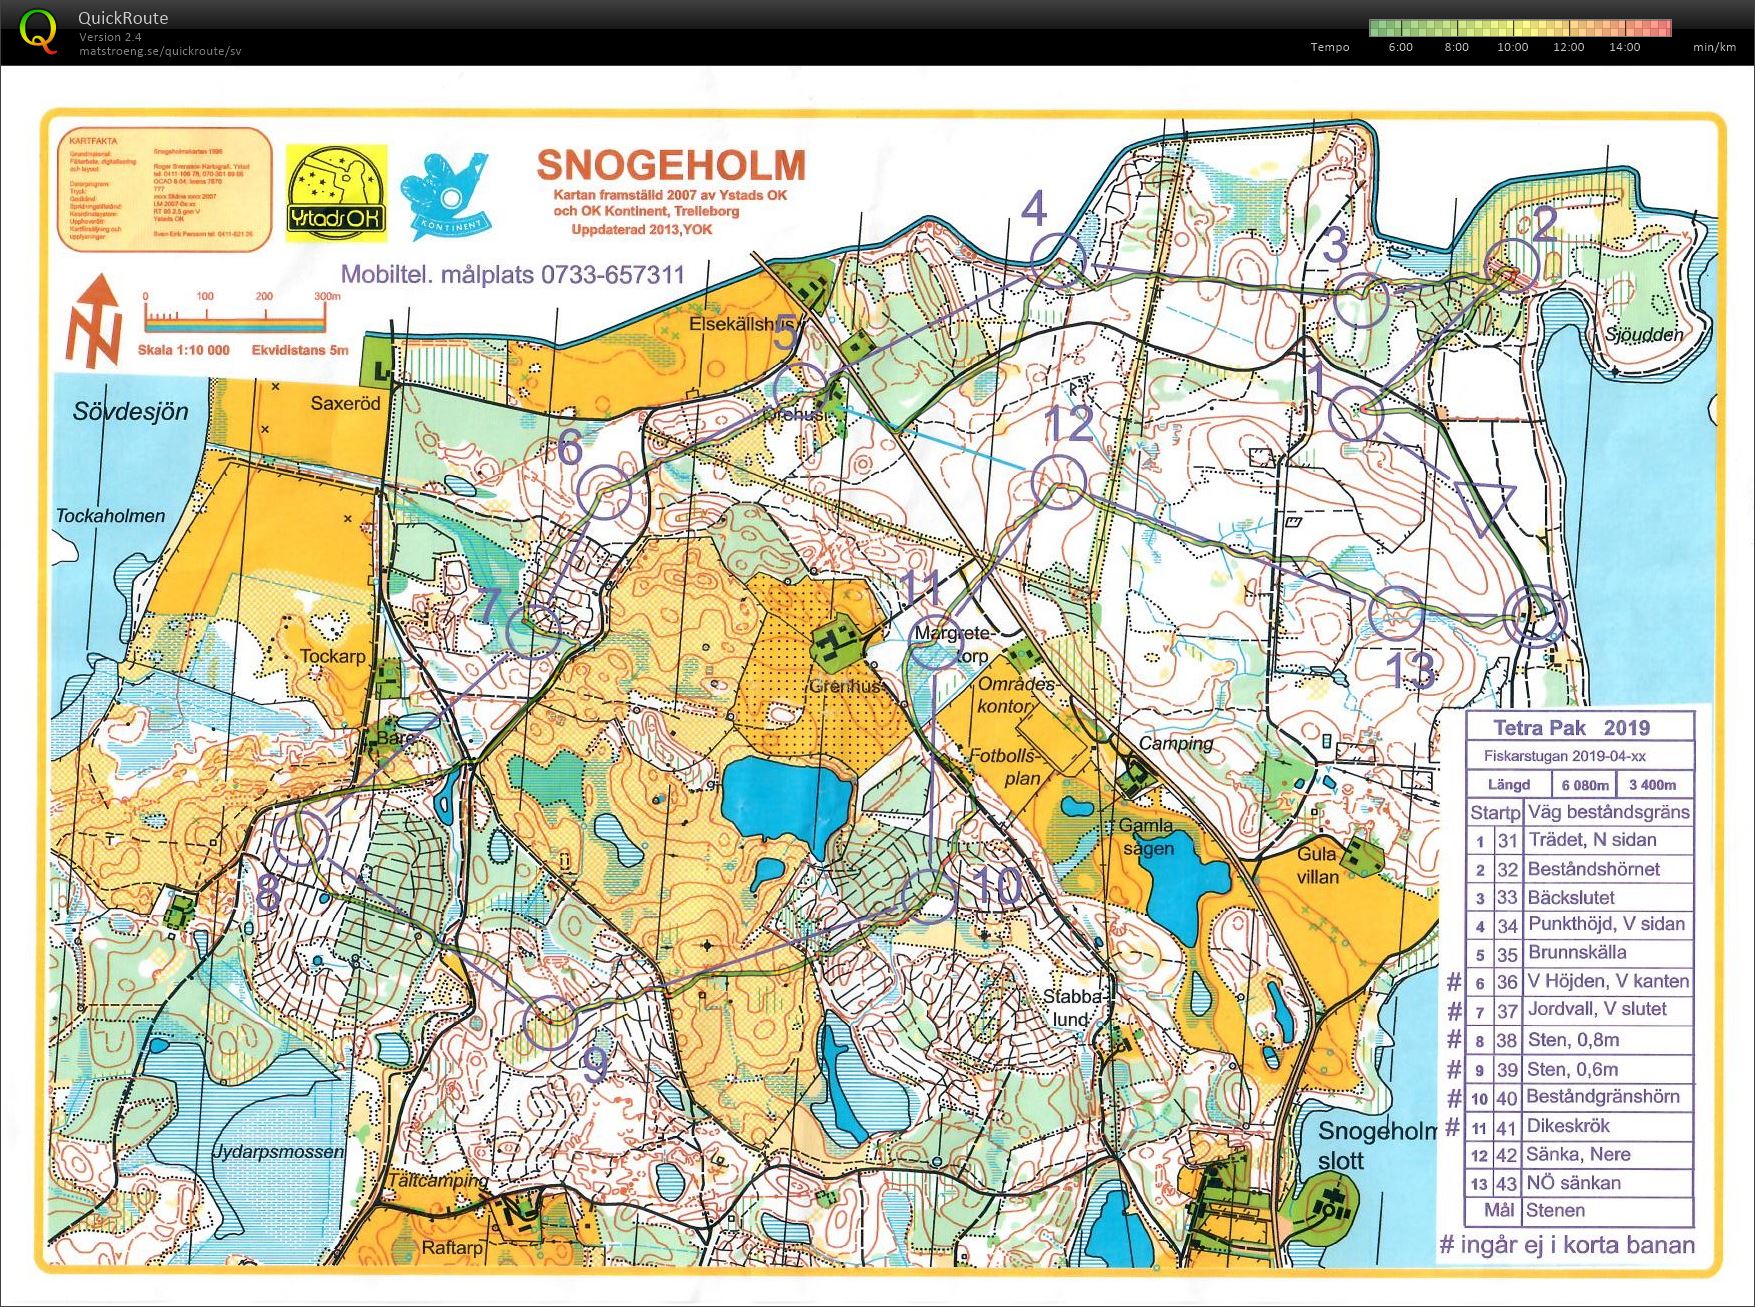1755x1307 pixels.
Task: Click the 'Ekvidistans 5m' text
Action: pos(300,350)
